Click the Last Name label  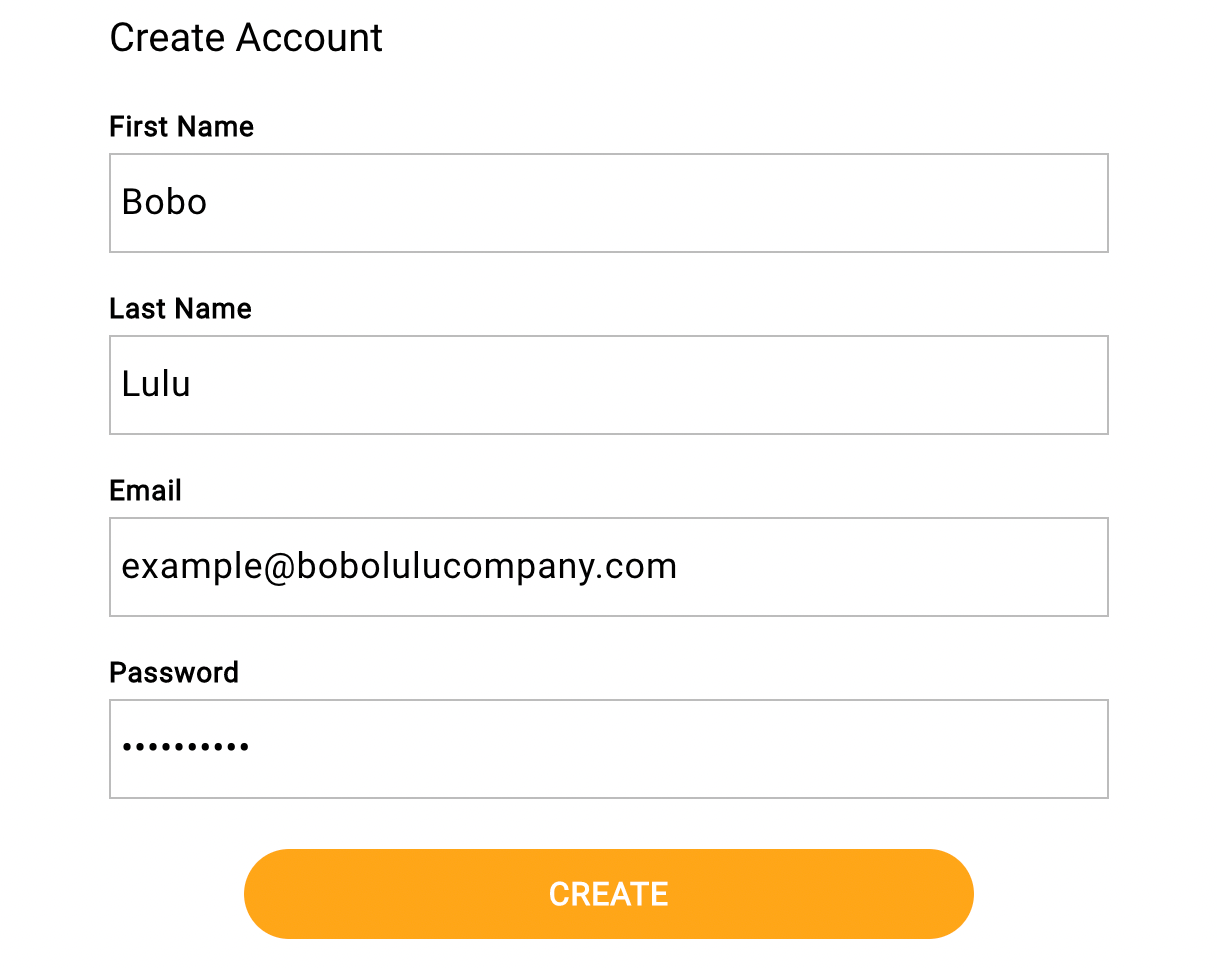[x=180, y=309]
